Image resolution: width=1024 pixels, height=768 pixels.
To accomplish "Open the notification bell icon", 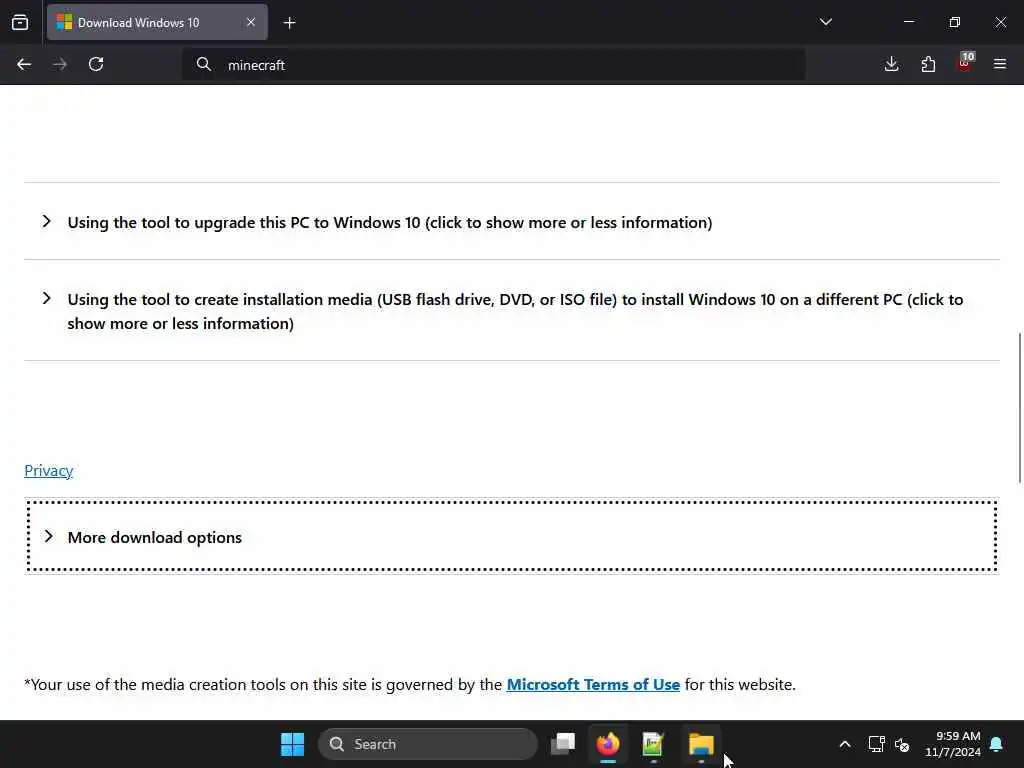I will click(x=997, y=744).
